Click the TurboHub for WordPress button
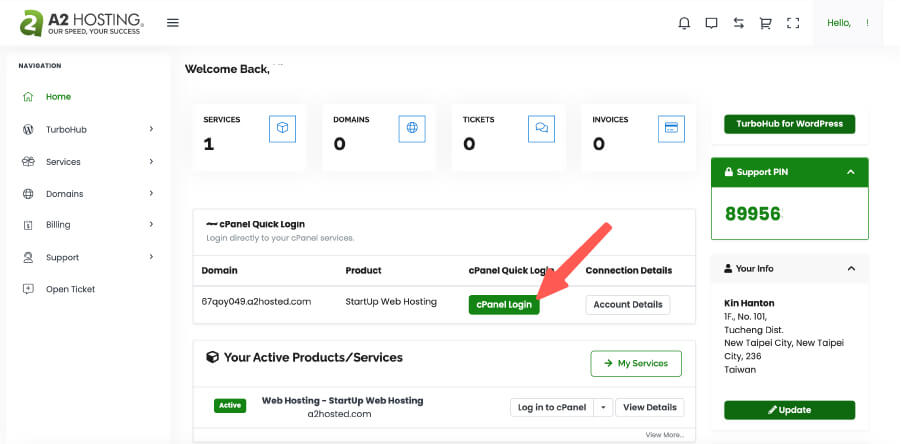Screen dimensions: 901x444 tap(789, 124)
